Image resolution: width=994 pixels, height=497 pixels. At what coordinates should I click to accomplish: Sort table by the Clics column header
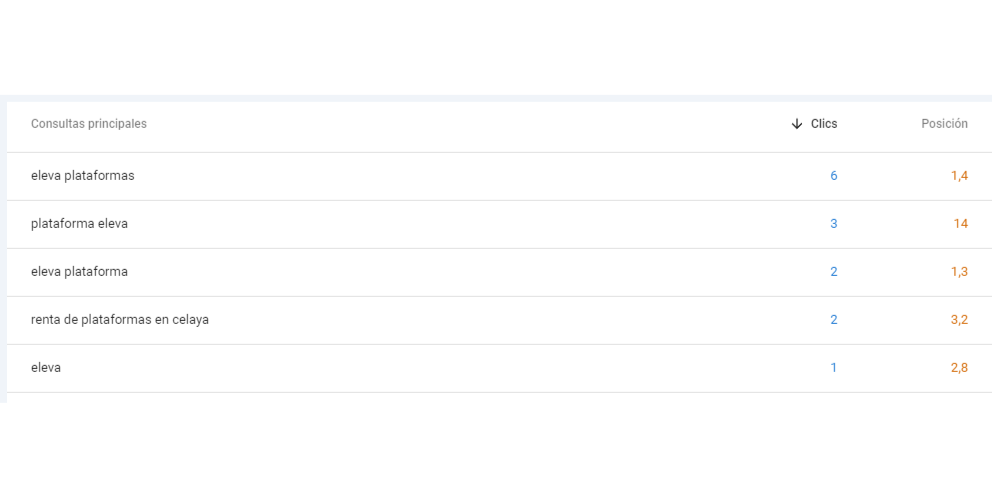(824, 124)
